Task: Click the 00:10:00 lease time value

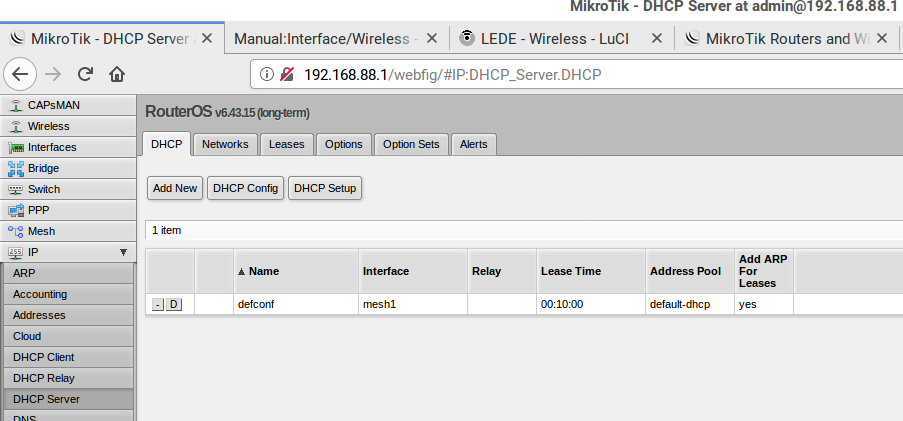Action: pos(562,305)
